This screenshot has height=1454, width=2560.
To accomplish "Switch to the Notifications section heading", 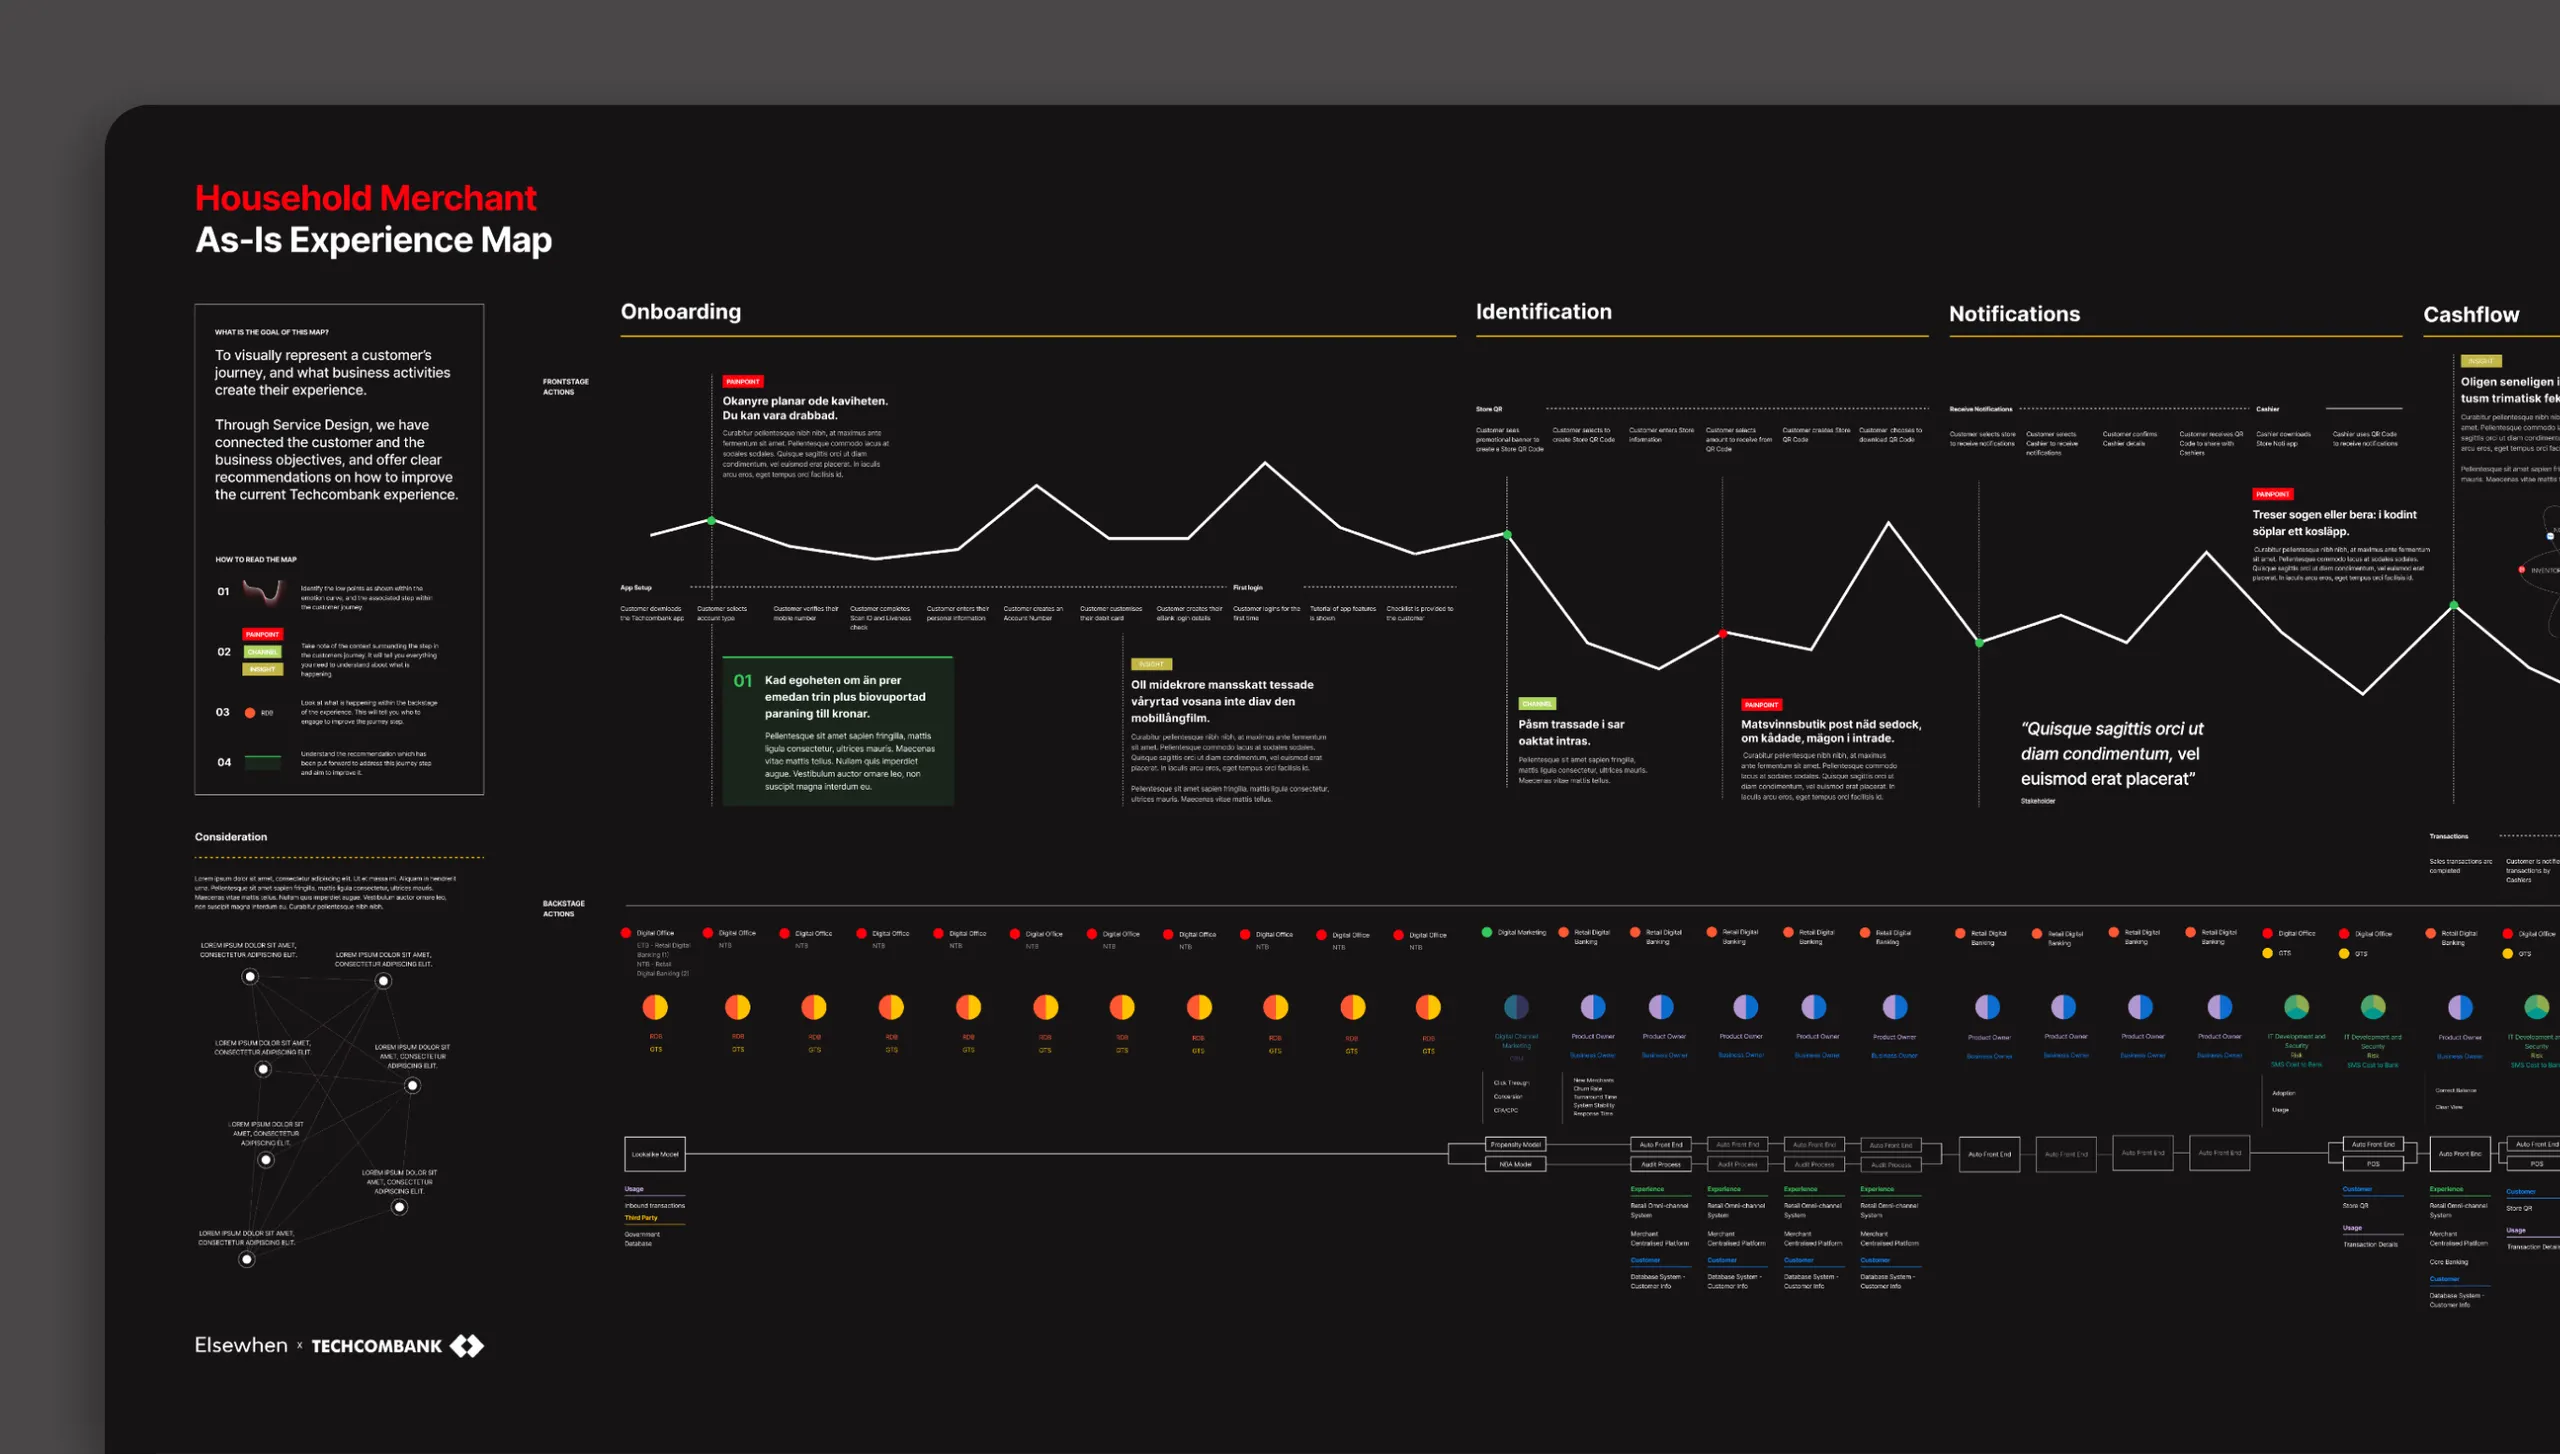I will (2014, 314).
